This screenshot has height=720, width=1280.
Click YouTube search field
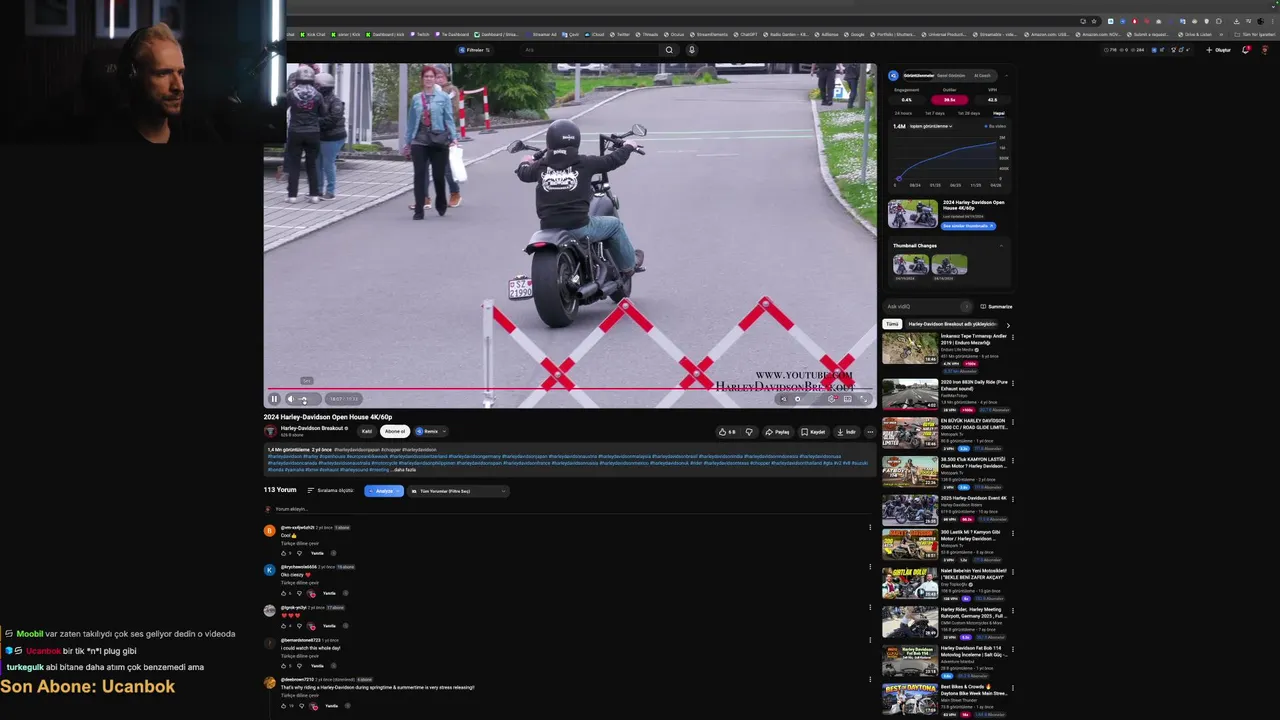(590, 50)
